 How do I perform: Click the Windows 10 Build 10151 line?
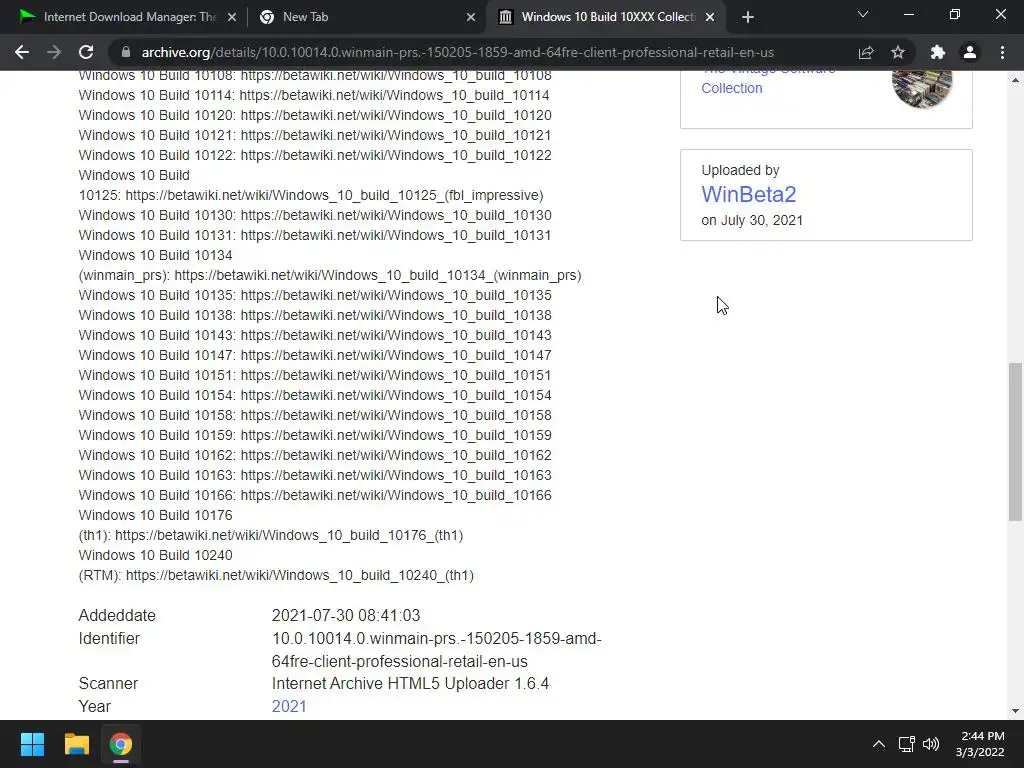click(315, 376)
